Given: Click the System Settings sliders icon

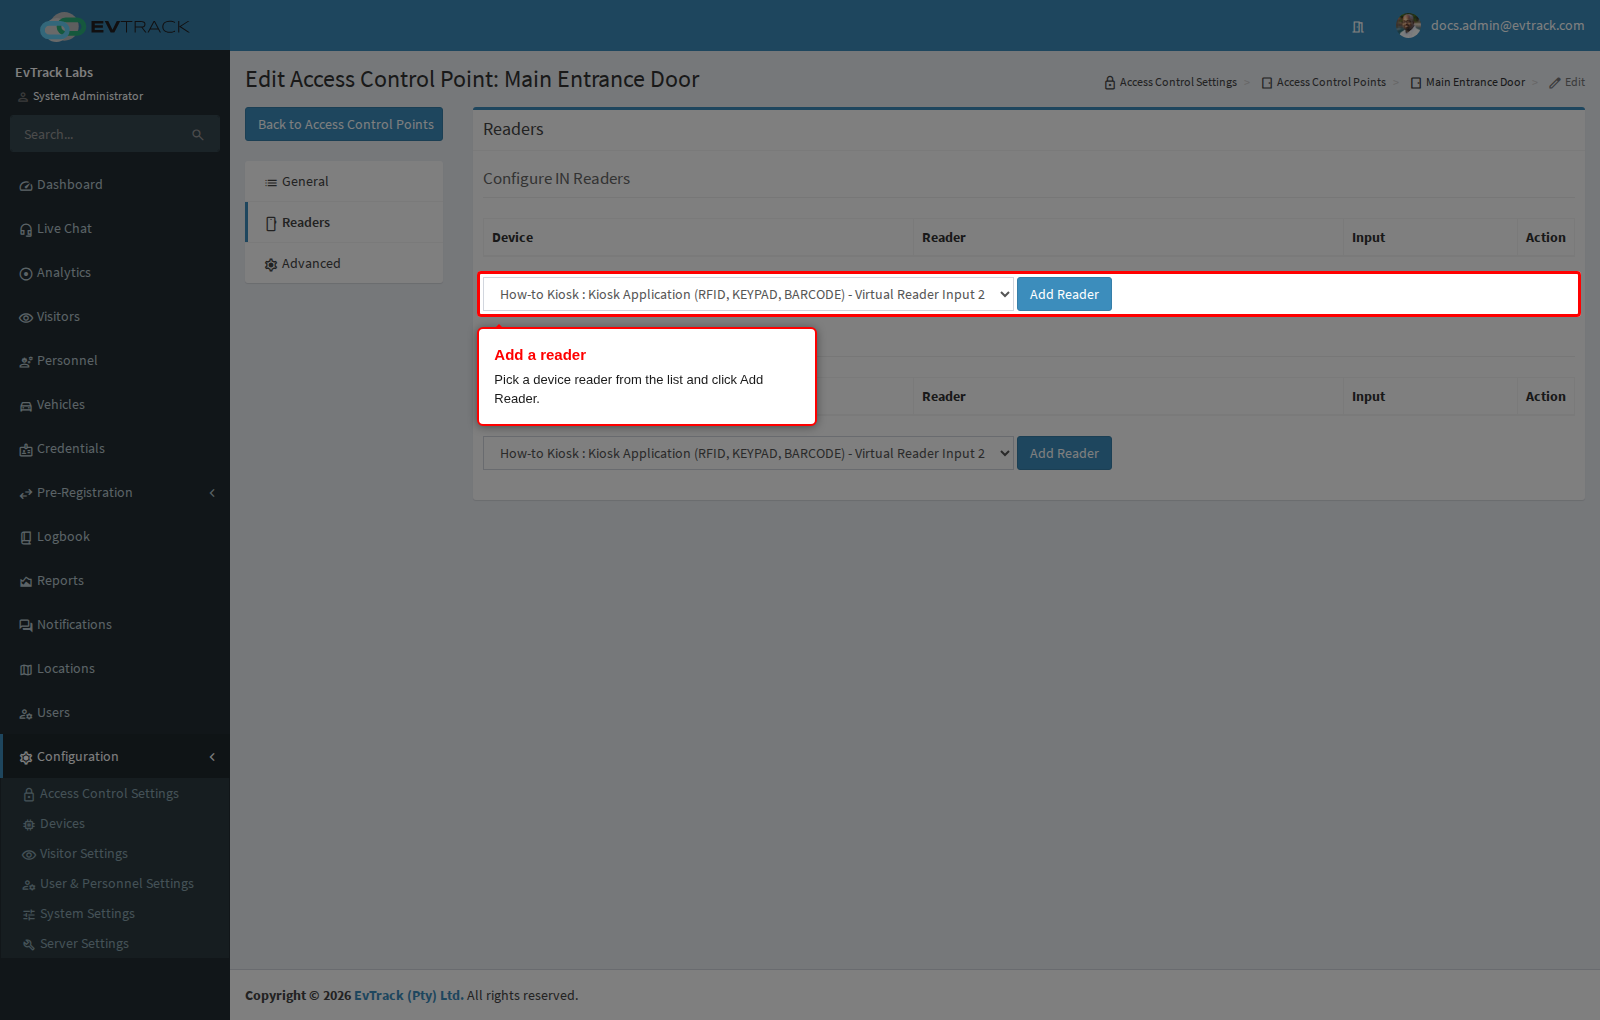Looking at the screenshot, I should 29,915.
